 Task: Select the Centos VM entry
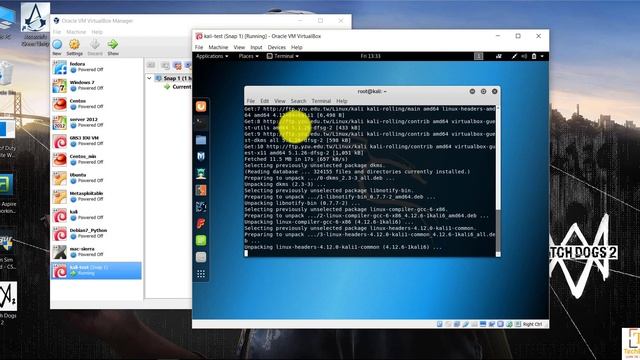pos(96,104)
